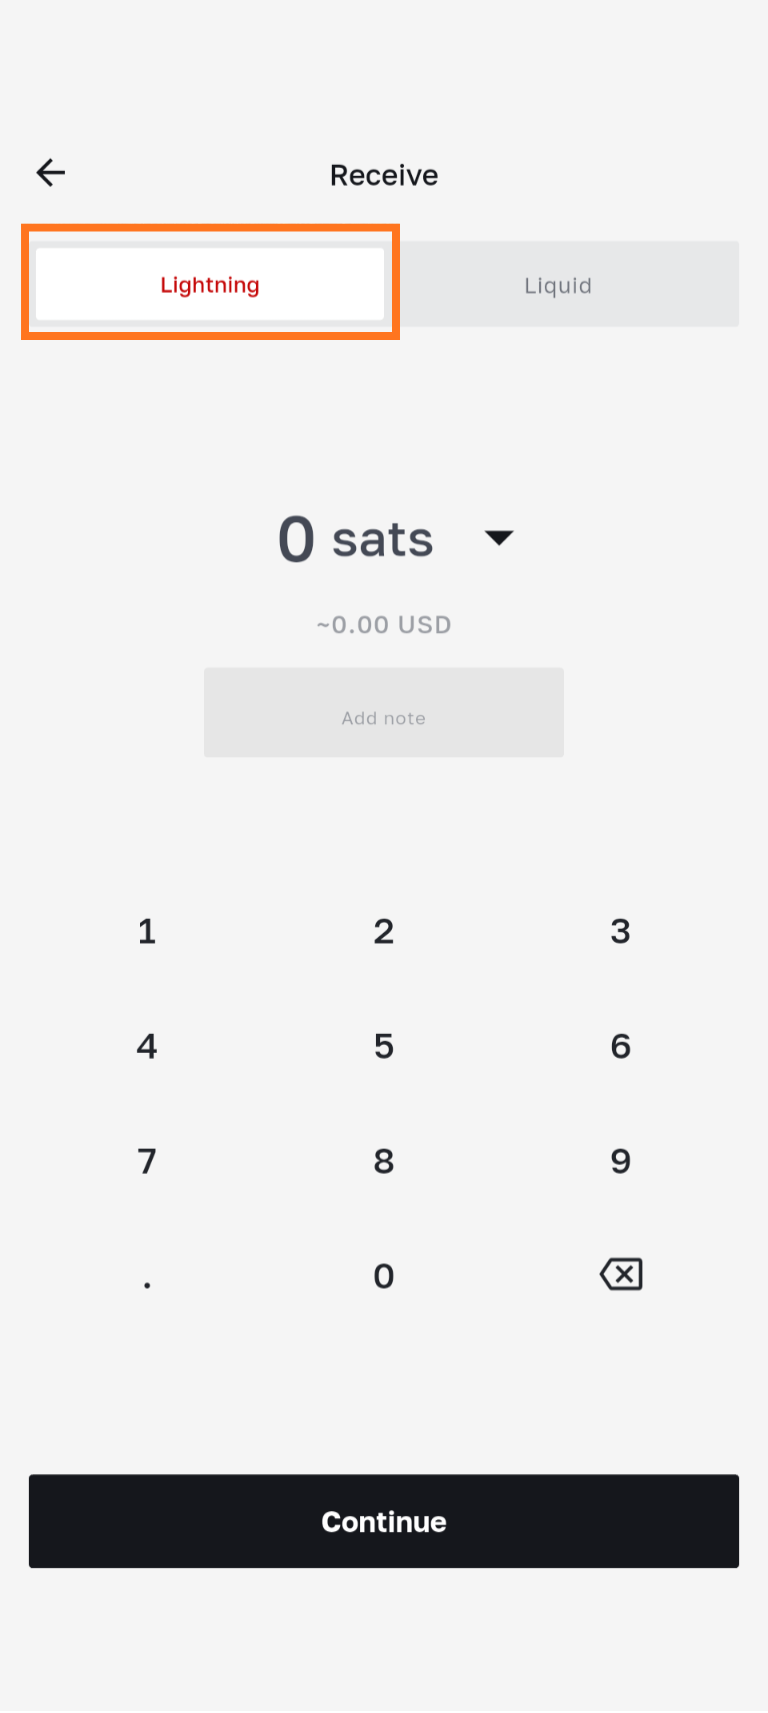Tap the Add note field
This screenshot has height=1713, width=768.
coord(384,713)
